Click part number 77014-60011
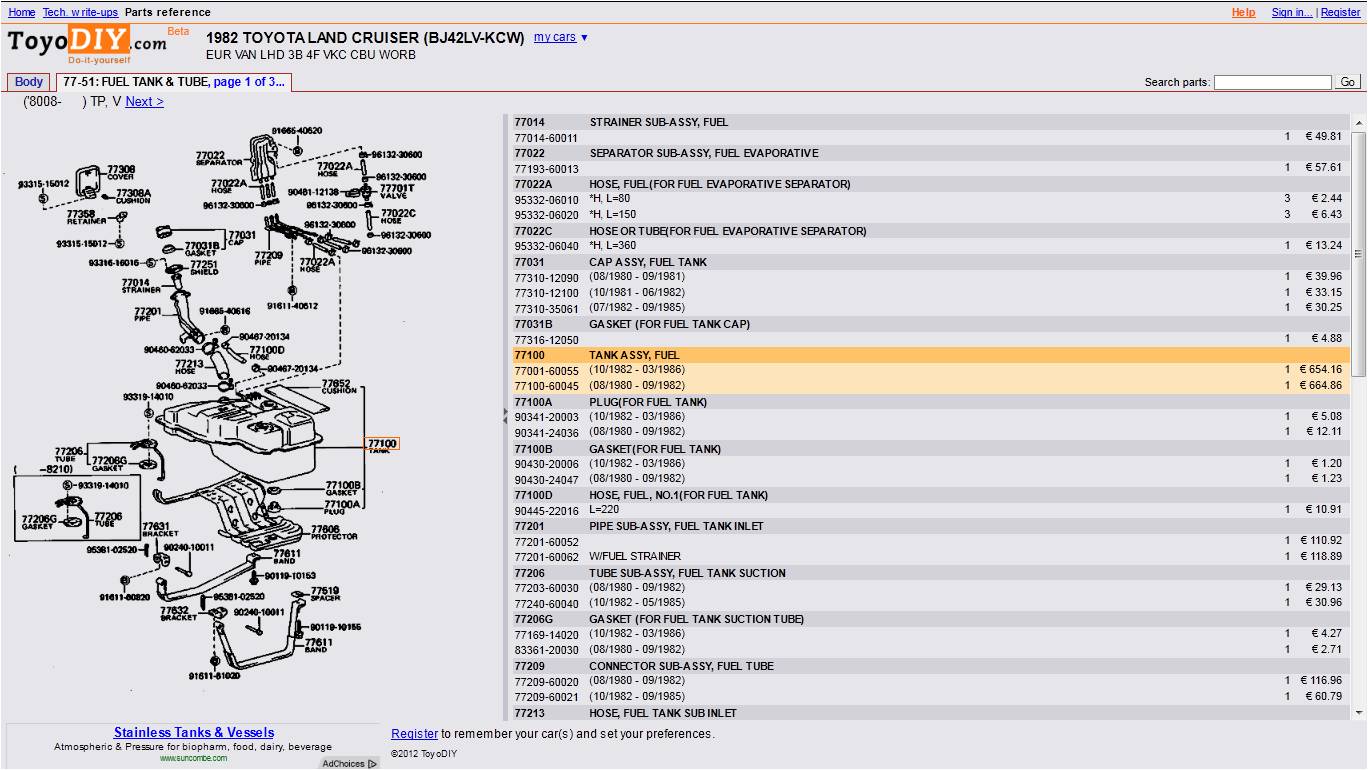The width and height of the screenshot is (1368, 770). [x=546, y=138]
